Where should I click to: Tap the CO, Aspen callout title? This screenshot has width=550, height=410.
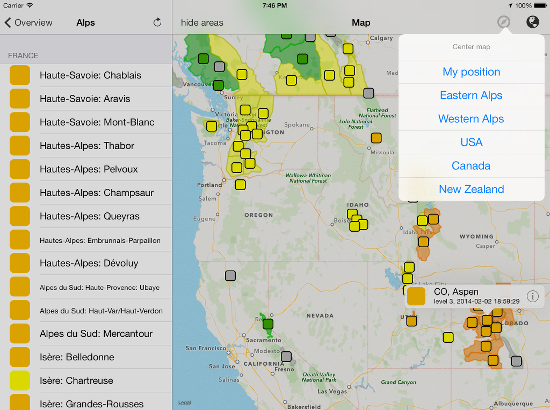[x=456, y=292]
